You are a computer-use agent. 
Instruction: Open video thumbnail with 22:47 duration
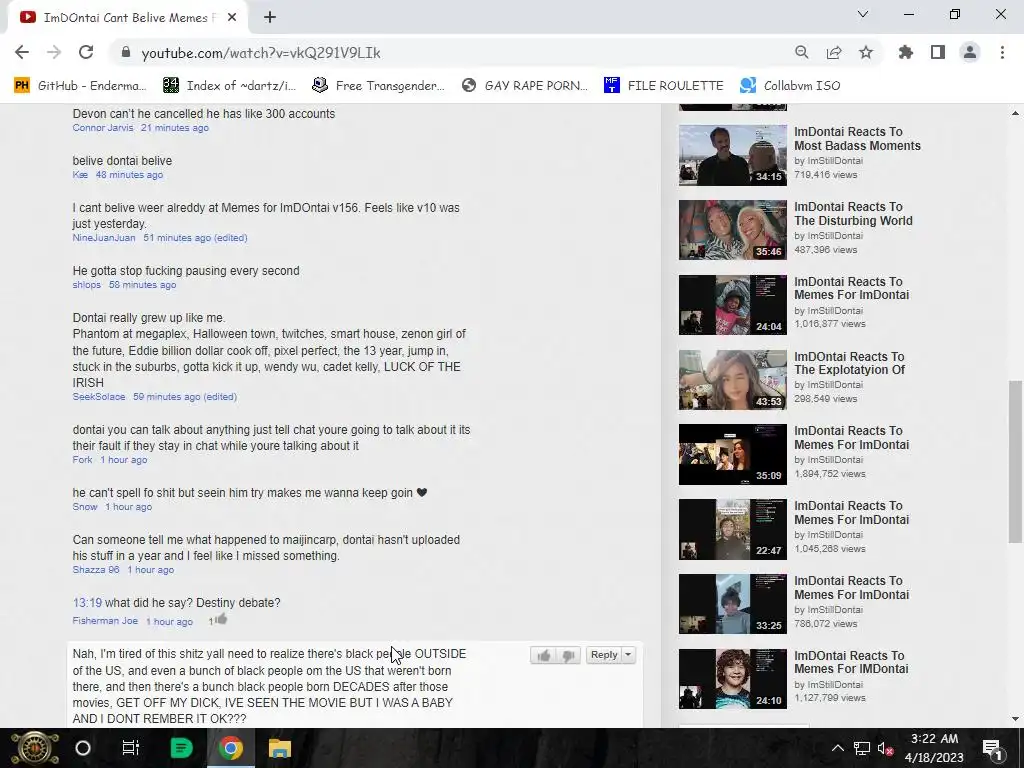(x=733, y=530)
